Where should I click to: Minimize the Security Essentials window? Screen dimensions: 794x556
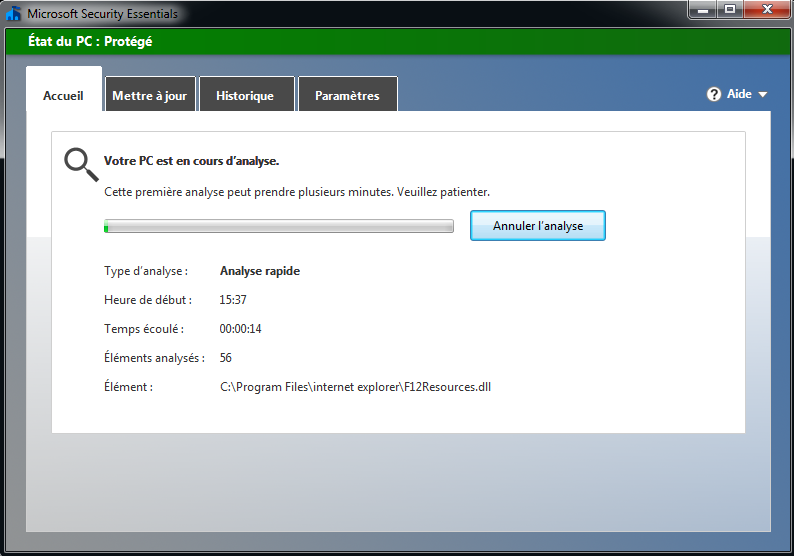[x=703, y=10]
